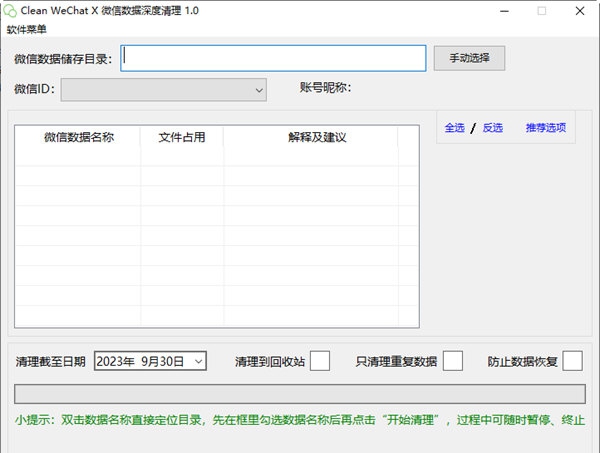This screenshot has width=600, height=453.
Task: Click the 全选 link
Action: 455,127
